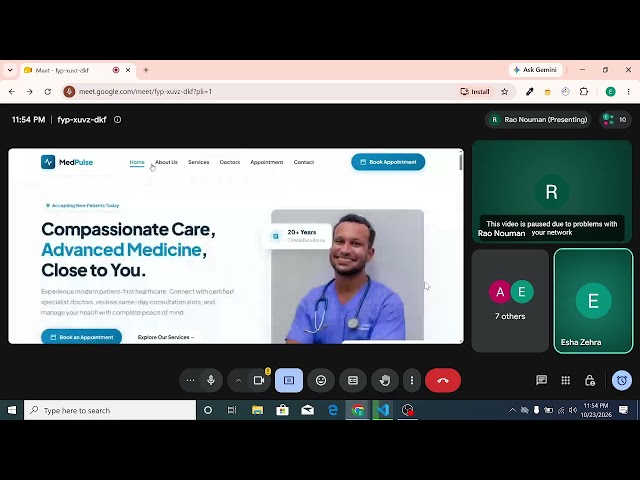
Task: Open Visual Studio Code from taskbar
Action: coord(383,410)
